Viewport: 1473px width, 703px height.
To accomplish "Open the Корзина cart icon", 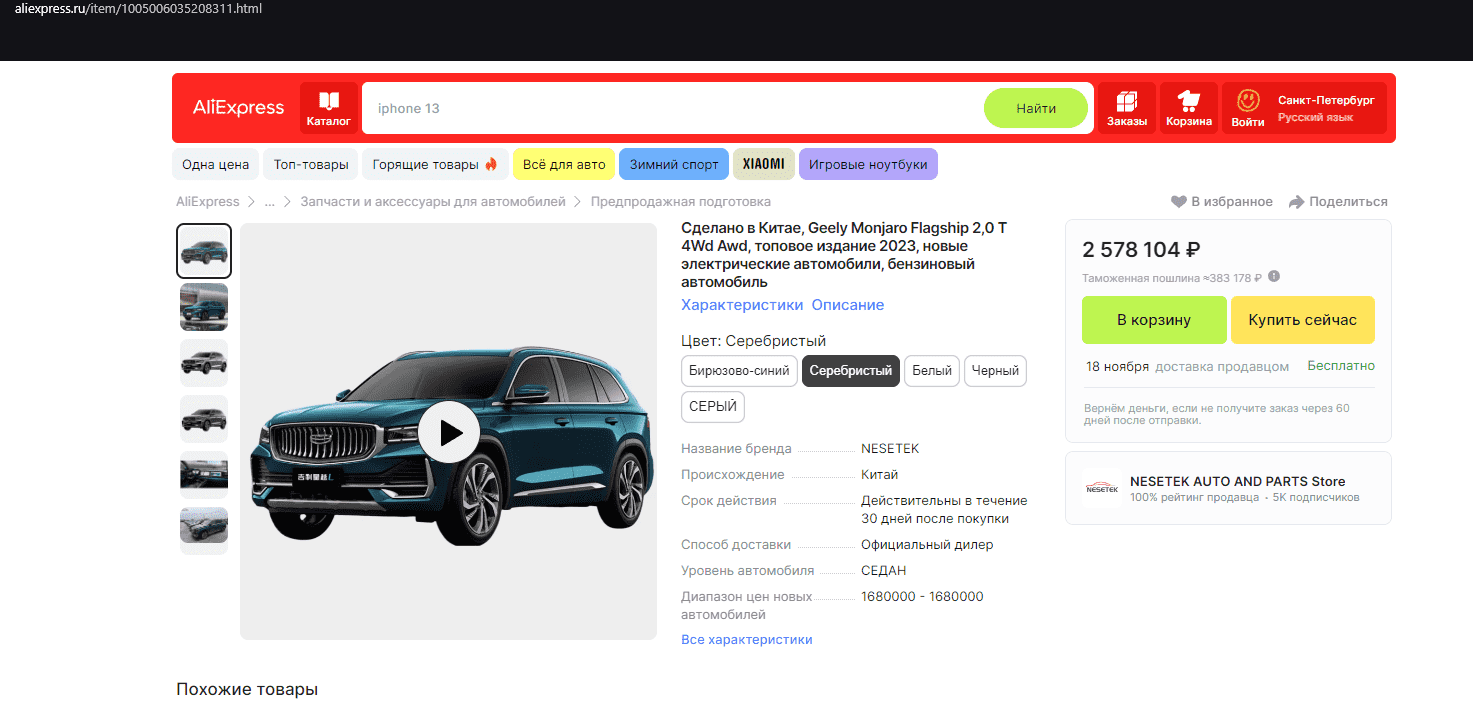I will click(x=1189, y=108).
